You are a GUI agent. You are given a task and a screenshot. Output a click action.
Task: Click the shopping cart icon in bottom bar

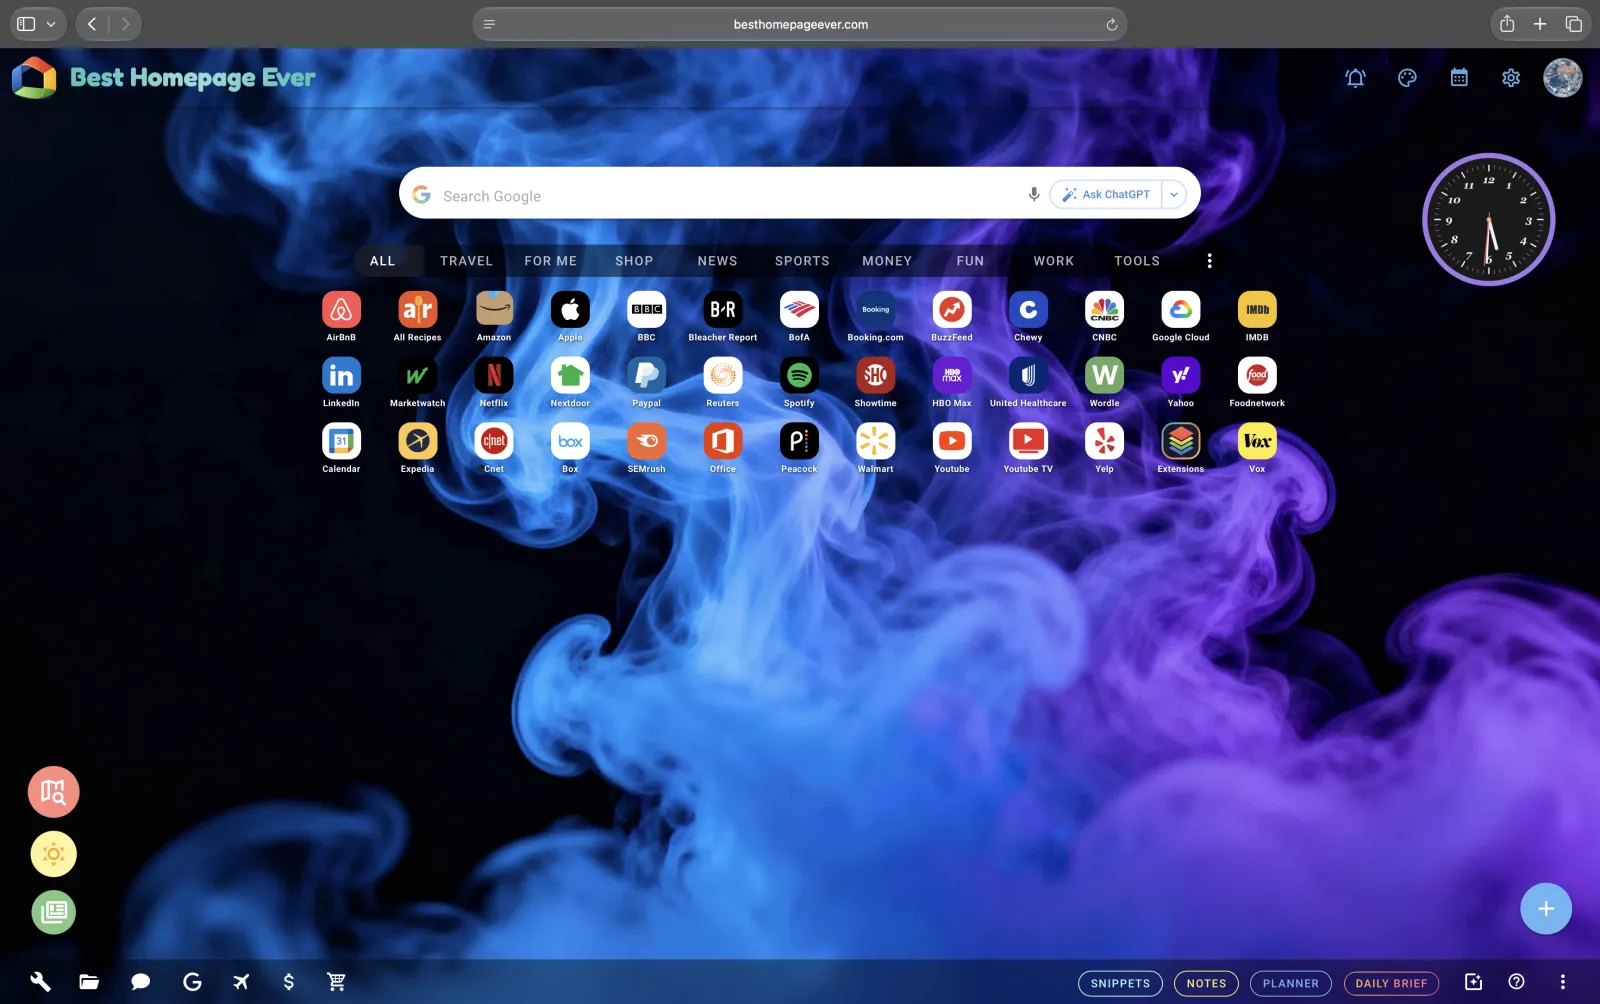(336, 982)
